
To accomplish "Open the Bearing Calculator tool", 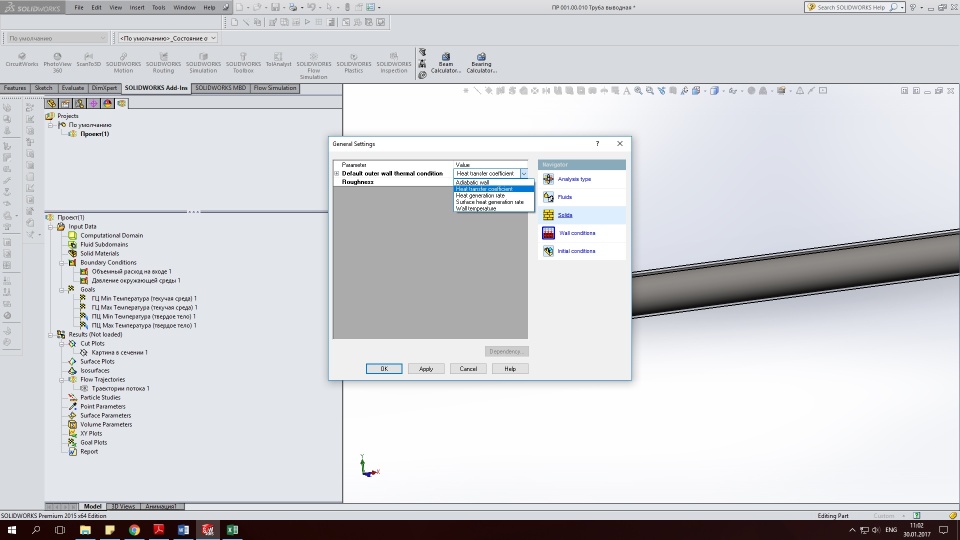I will 481,63.
